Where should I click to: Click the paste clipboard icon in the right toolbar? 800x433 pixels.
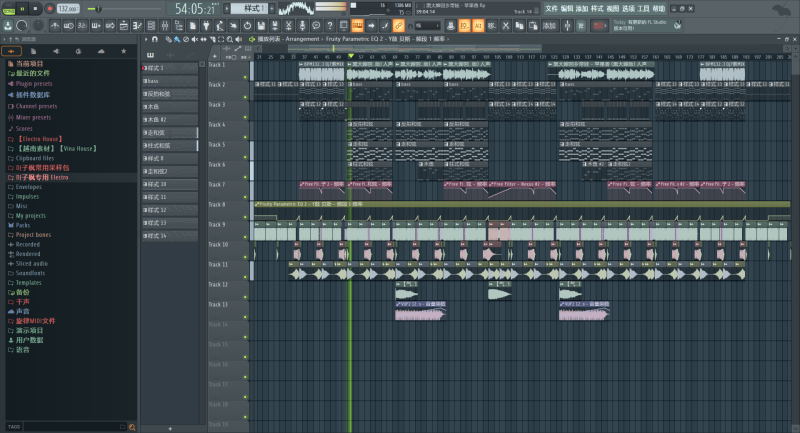pos(533,26)
